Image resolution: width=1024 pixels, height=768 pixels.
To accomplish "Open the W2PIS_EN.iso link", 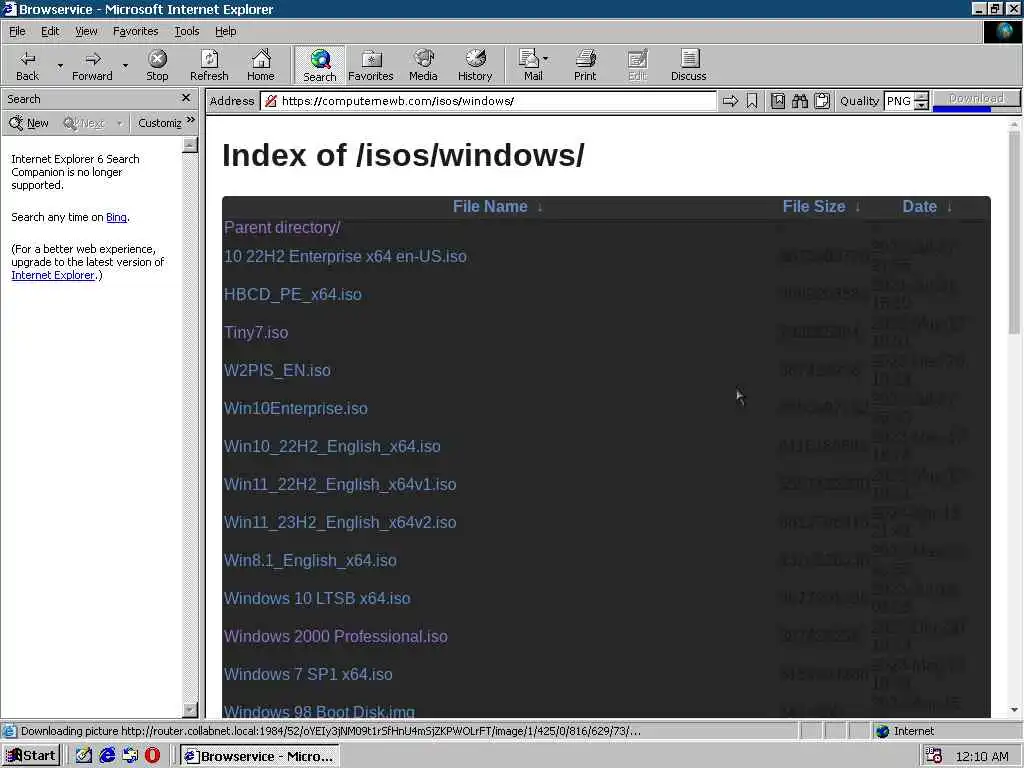I will (x=277, y=370).
